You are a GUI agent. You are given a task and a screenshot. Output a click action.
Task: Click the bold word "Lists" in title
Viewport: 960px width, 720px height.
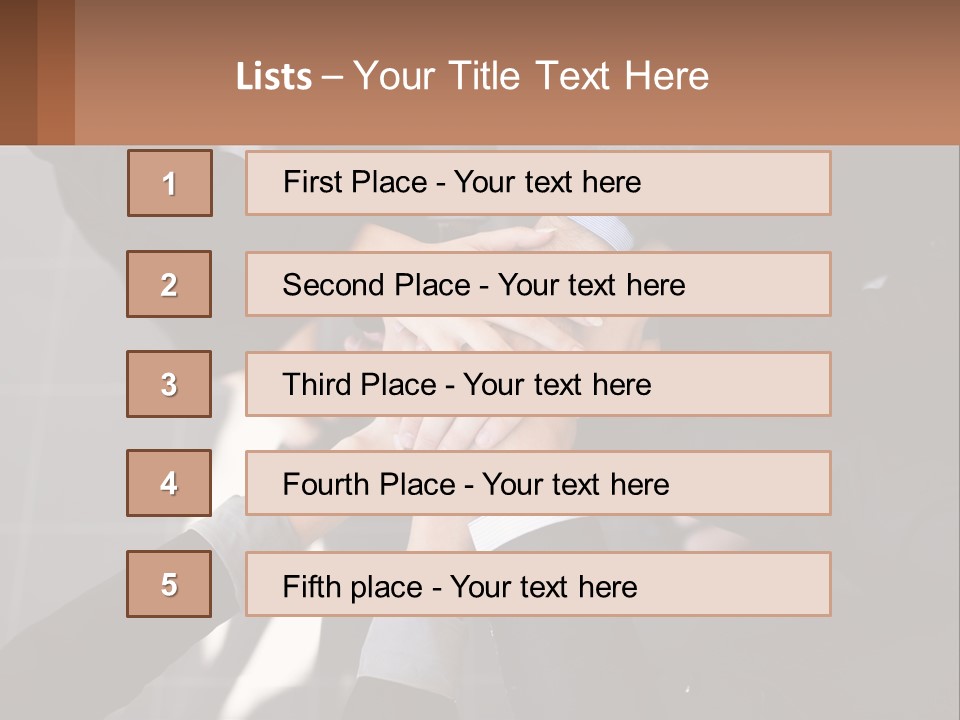tap(273, 77)
